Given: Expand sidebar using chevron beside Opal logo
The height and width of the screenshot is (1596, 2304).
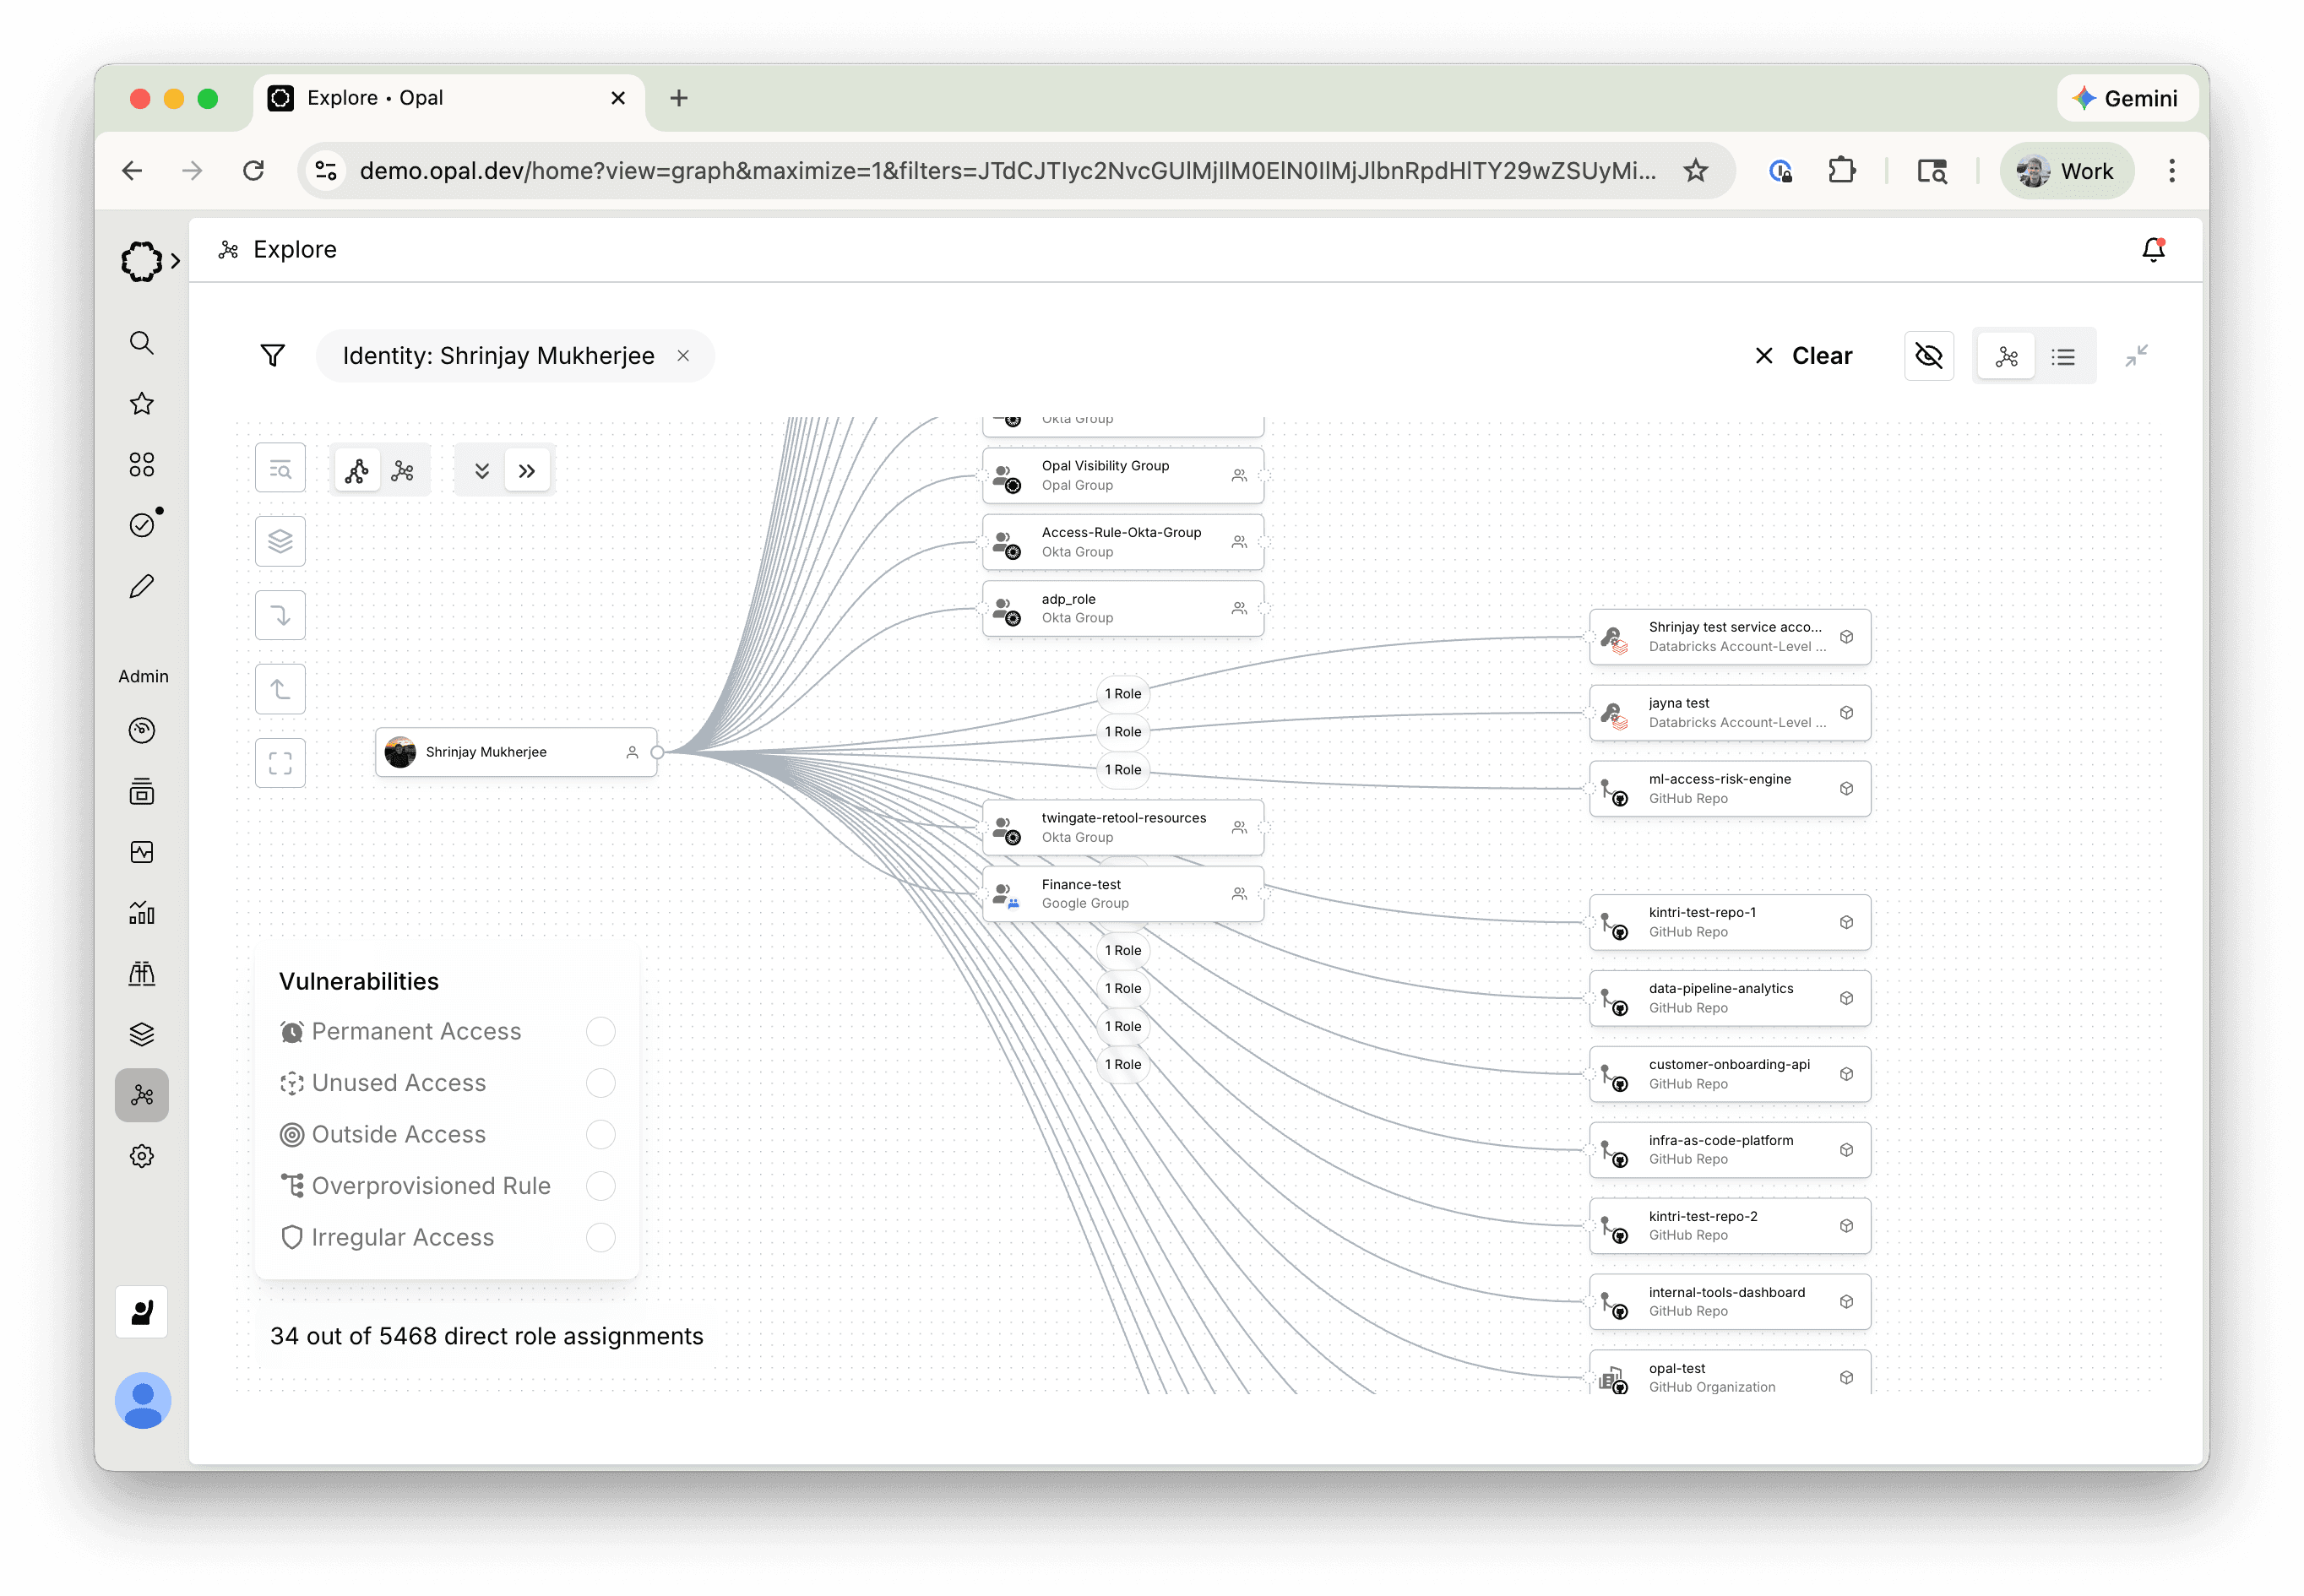Looking at the screenshot, I should tap(176, 261).
